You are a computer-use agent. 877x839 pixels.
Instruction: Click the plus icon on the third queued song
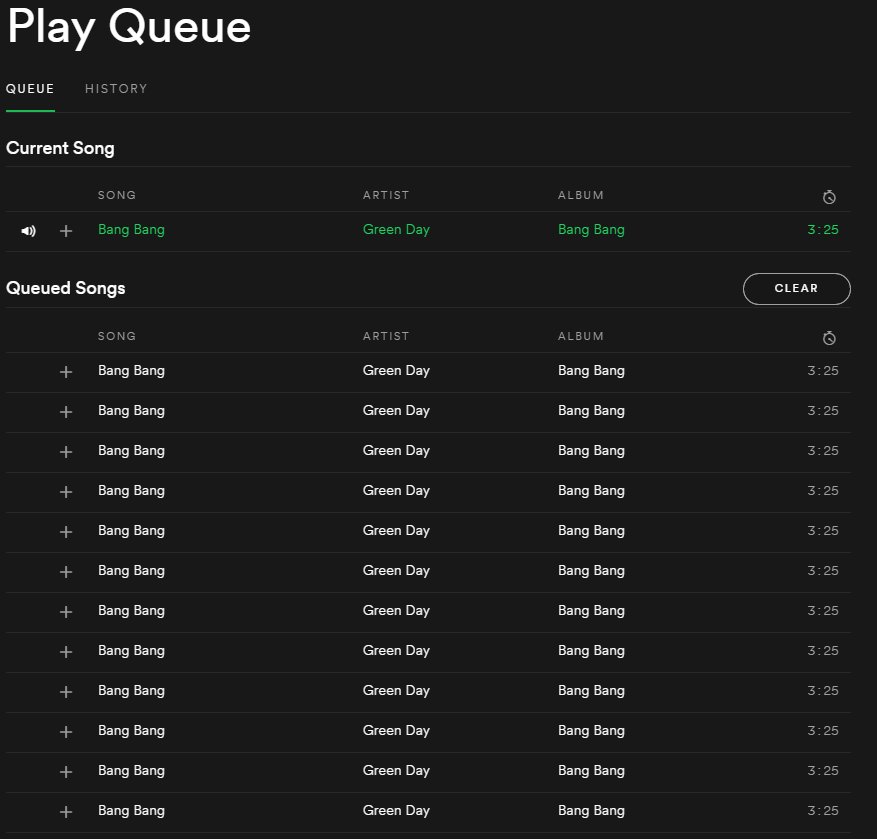66,451
